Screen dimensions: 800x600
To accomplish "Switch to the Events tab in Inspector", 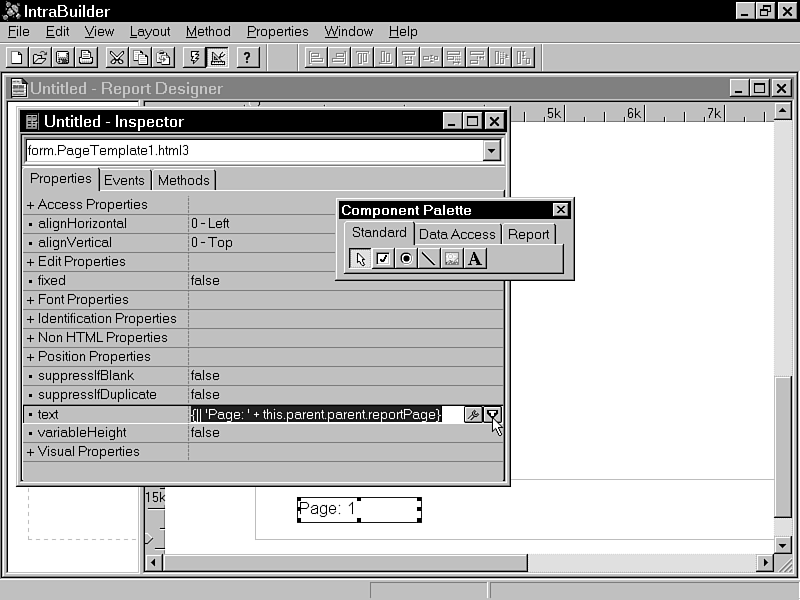I will [x=124, y=180].
